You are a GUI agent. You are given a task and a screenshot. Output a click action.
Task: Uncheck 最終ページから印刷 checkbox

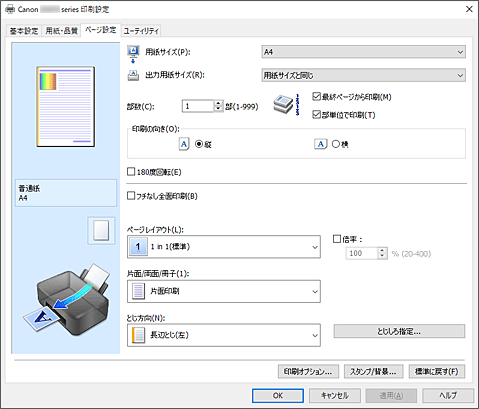[316, 97]
